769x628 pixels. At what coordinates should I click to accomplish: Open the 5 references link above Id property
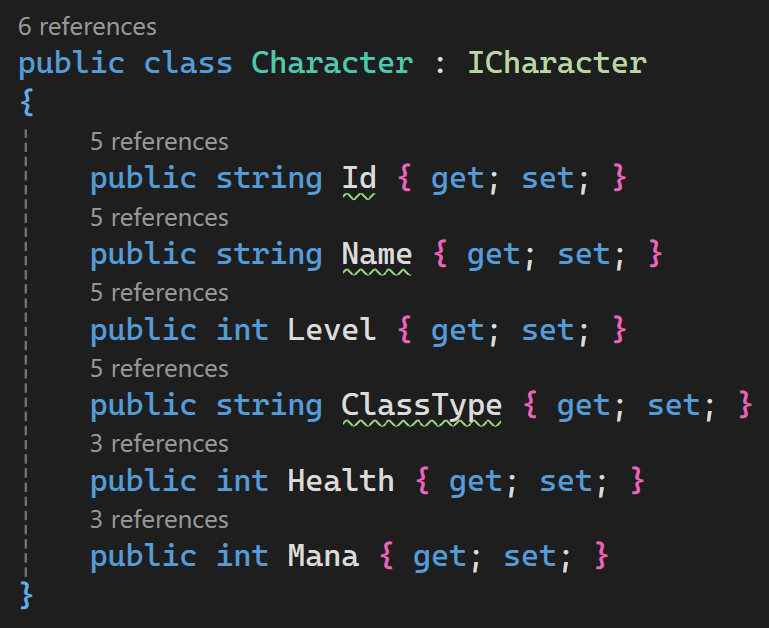pyautogui.click(x=159, y=142)
